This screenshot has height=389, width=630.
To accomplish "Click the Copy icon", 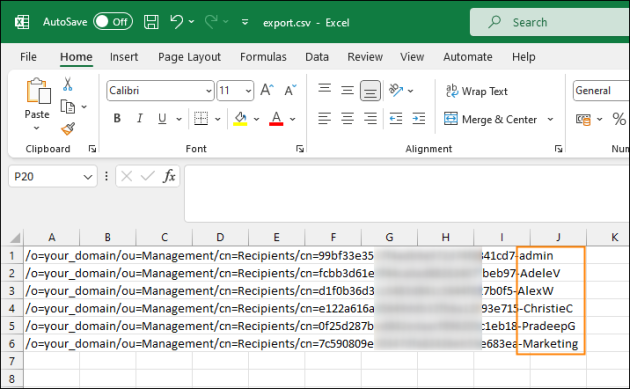I will click(68, 106).
